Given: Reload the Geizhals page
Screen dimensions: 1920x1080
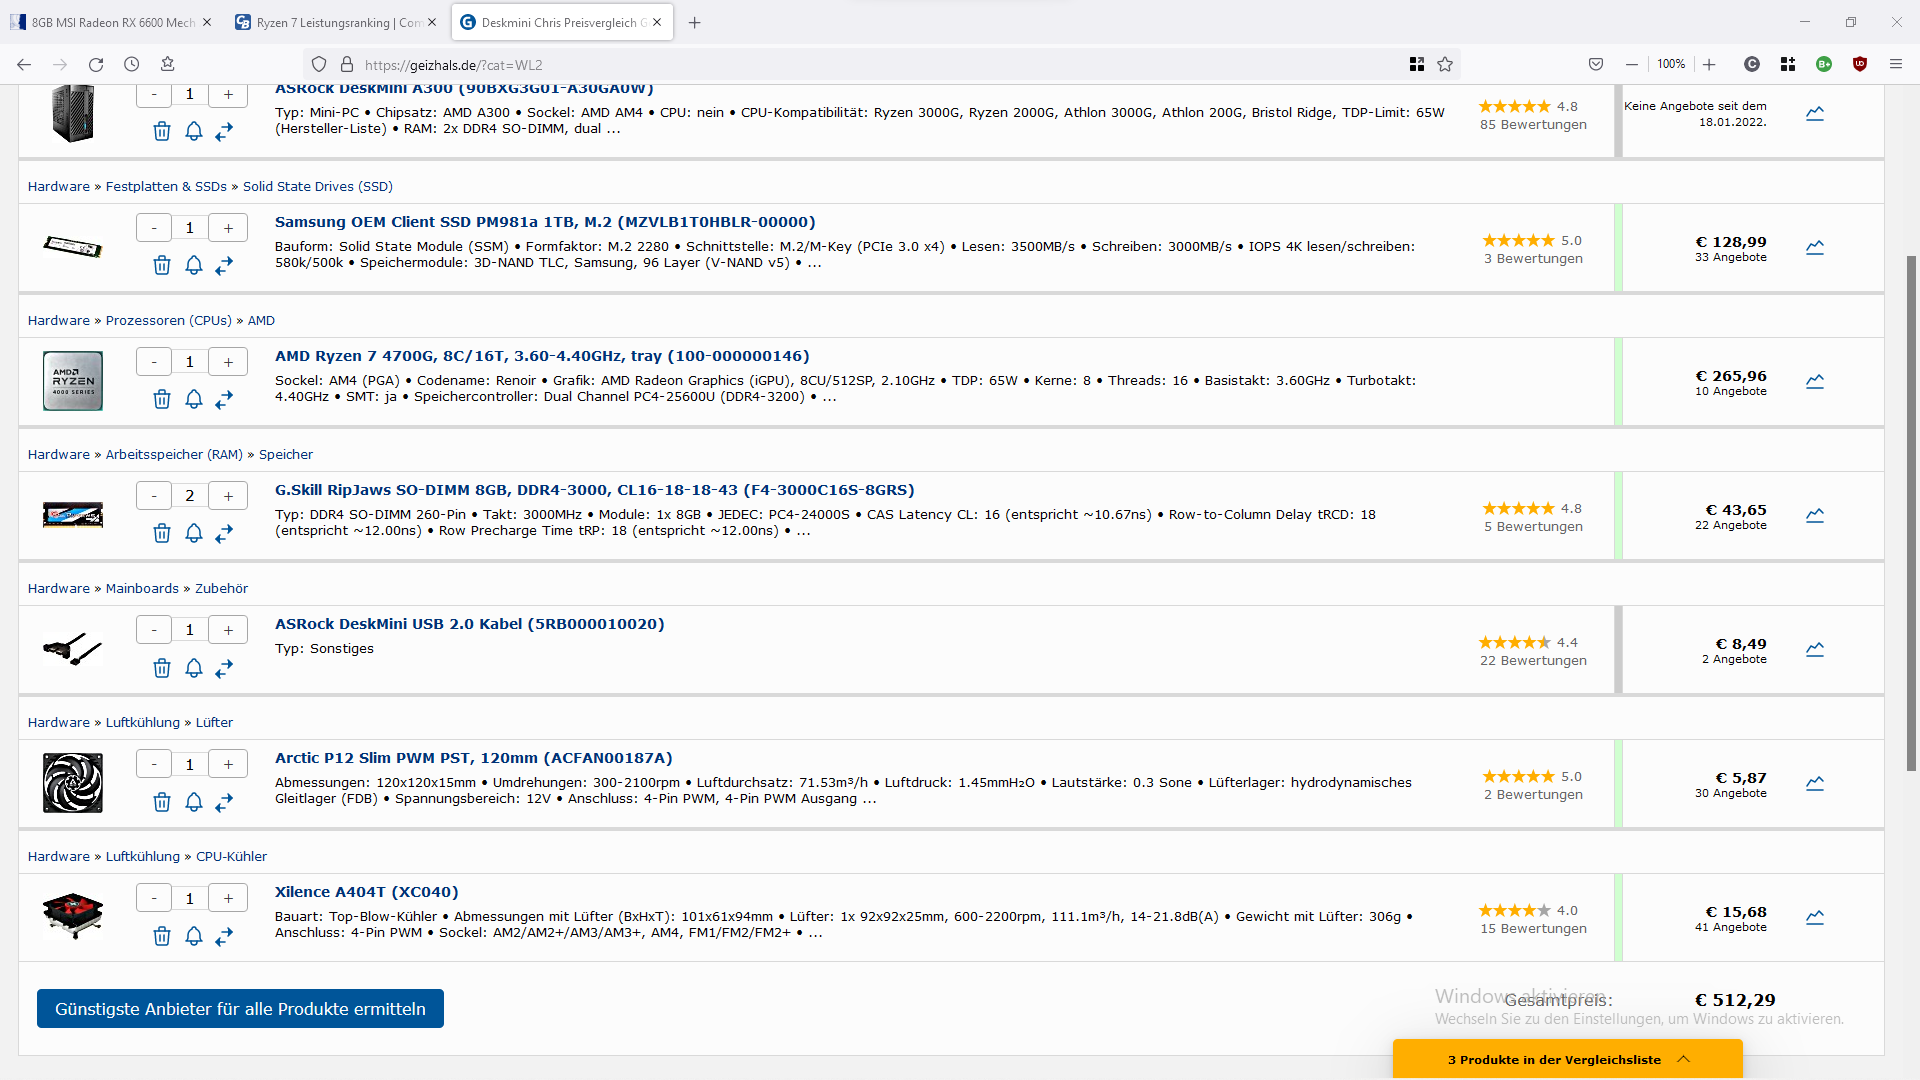Looking at the screenshot, I should point(96,64).
